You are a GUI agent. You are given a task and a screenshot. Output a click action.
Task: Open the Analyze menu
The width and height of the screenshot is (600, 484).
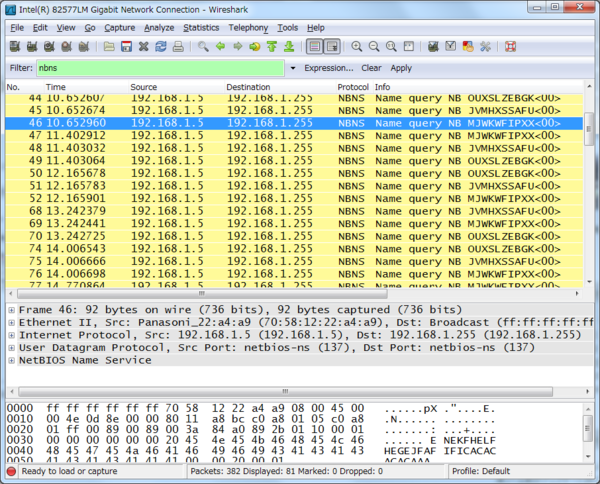point(159,28)
